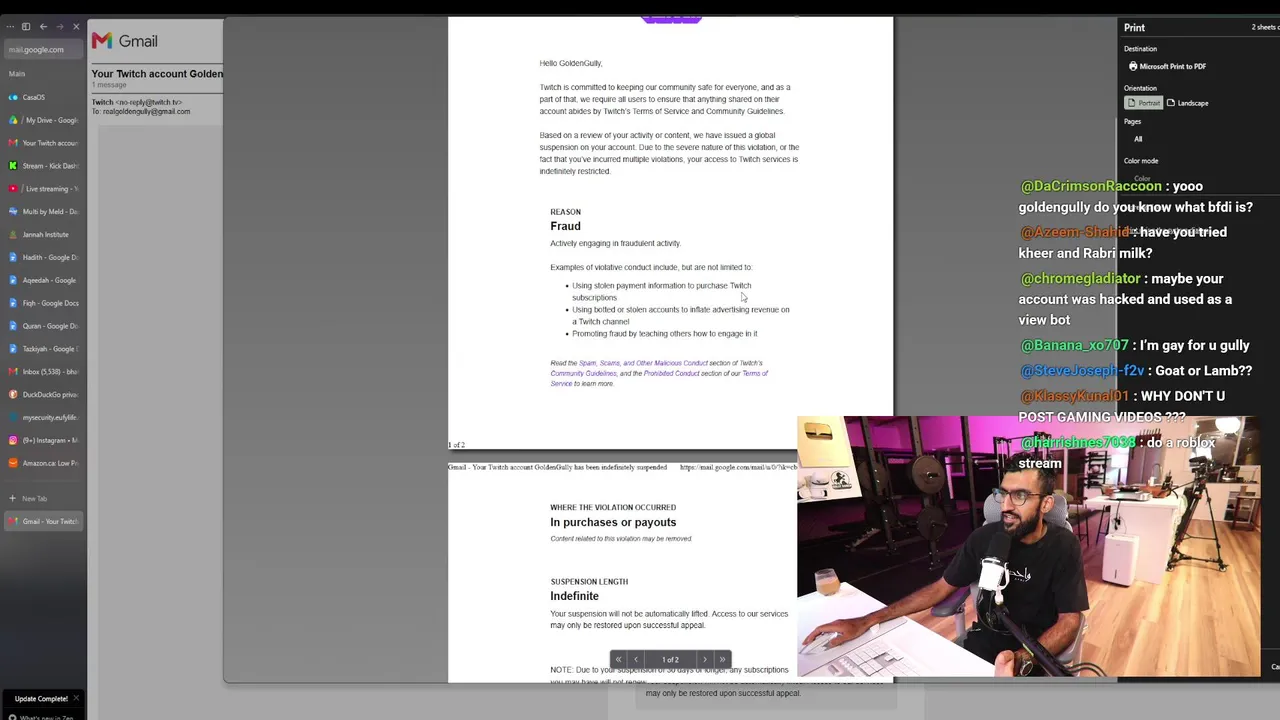Switch to the mysecurity.eufylife tab

(43, 417)
